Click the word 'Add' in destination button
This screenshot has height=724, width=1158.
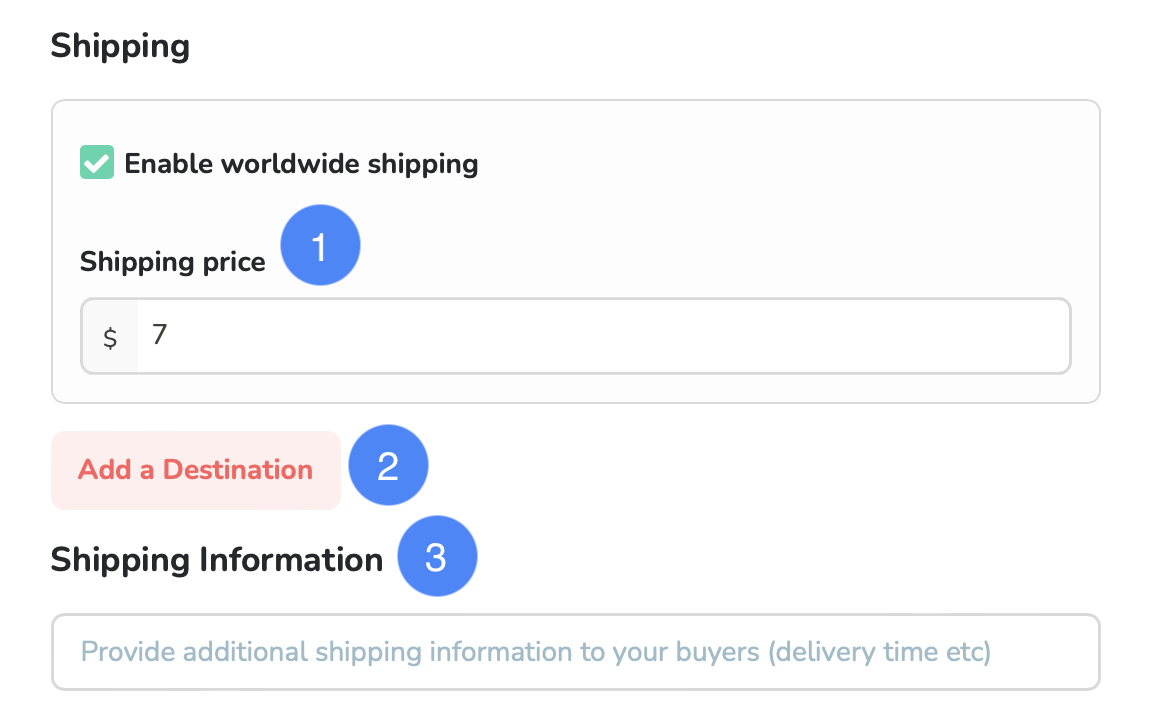coord(105,470)
